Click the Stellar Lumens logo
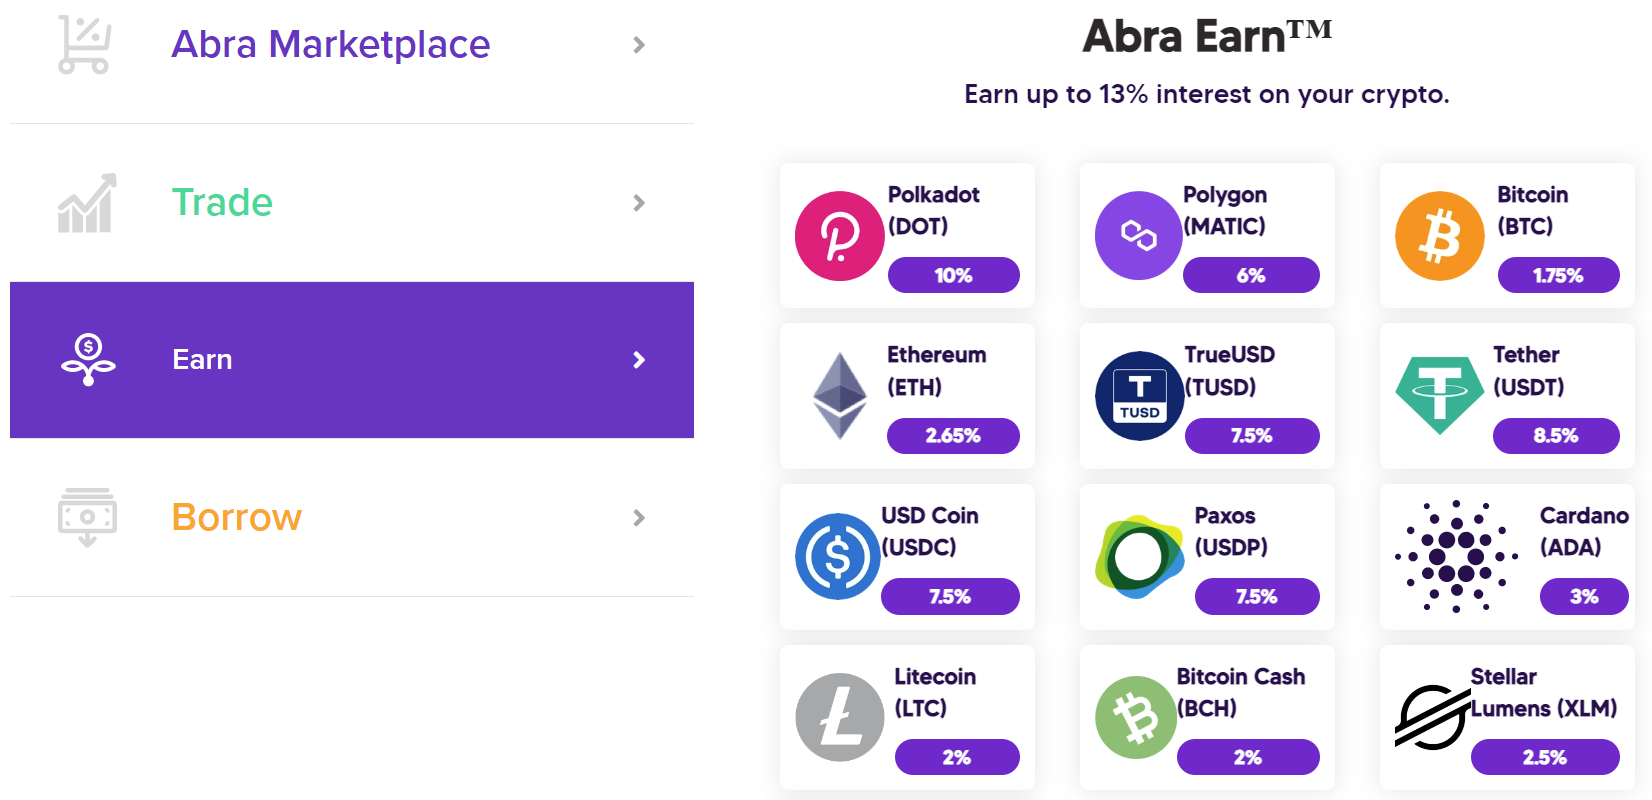Screen dimensions: 1652x800 (x=1430, y=714)
